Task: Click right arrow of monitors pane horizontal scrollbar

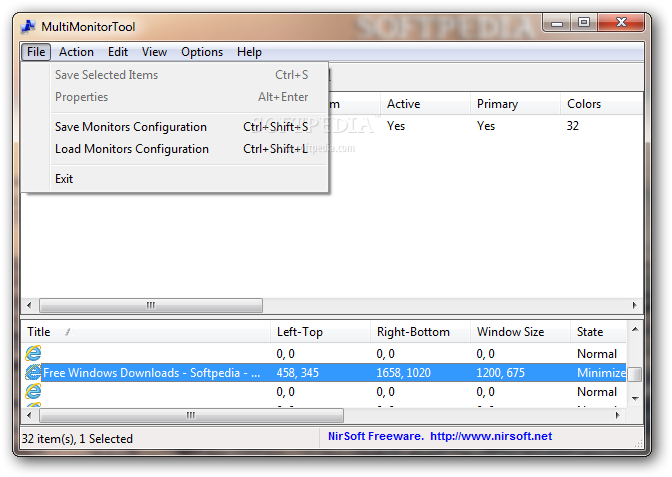Action: [x=635, y=306]
